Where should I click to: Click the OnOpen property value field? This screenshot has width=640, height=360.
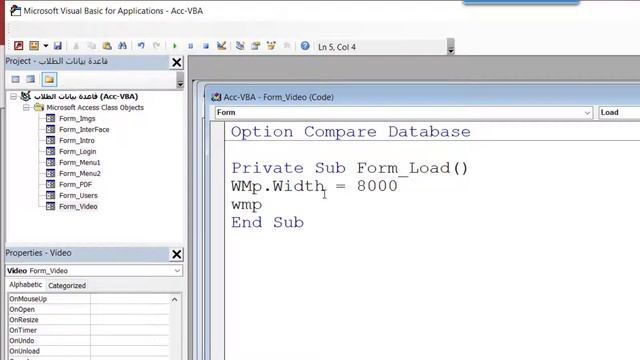coord(129,309)
